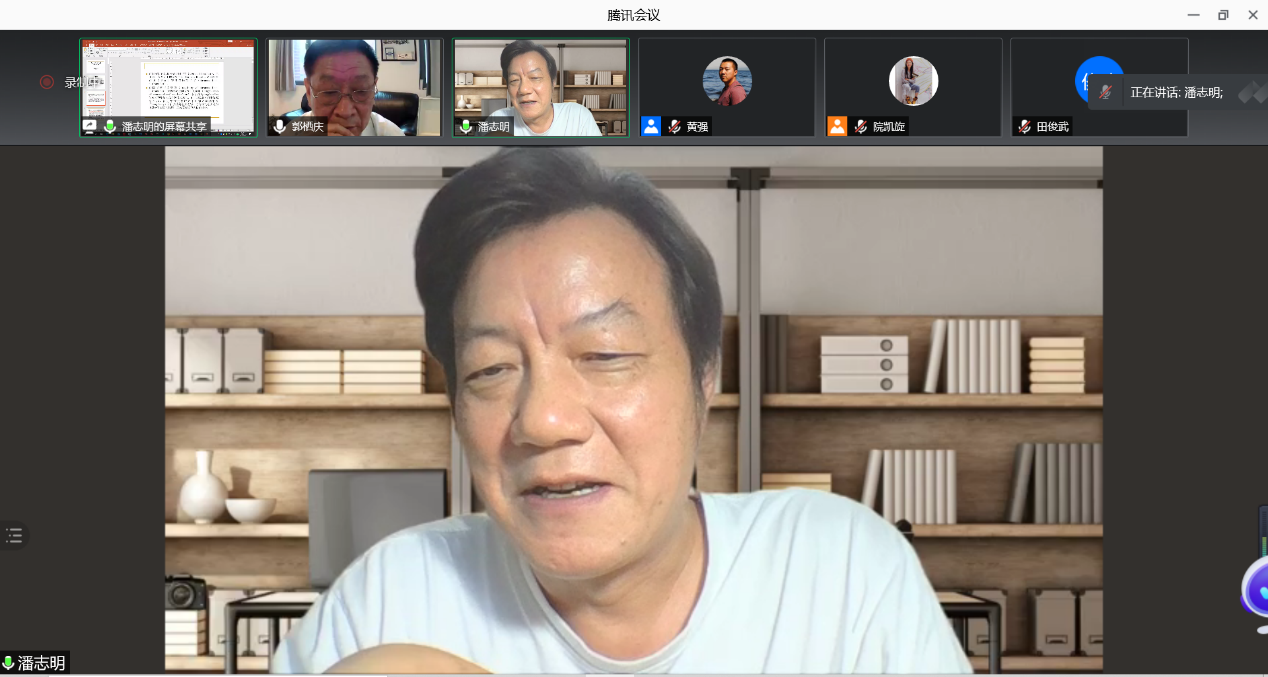1268x677 pixels.
Task: Click the green microphone icon in 潘志明's thumbnail
Action: (465, 127)
